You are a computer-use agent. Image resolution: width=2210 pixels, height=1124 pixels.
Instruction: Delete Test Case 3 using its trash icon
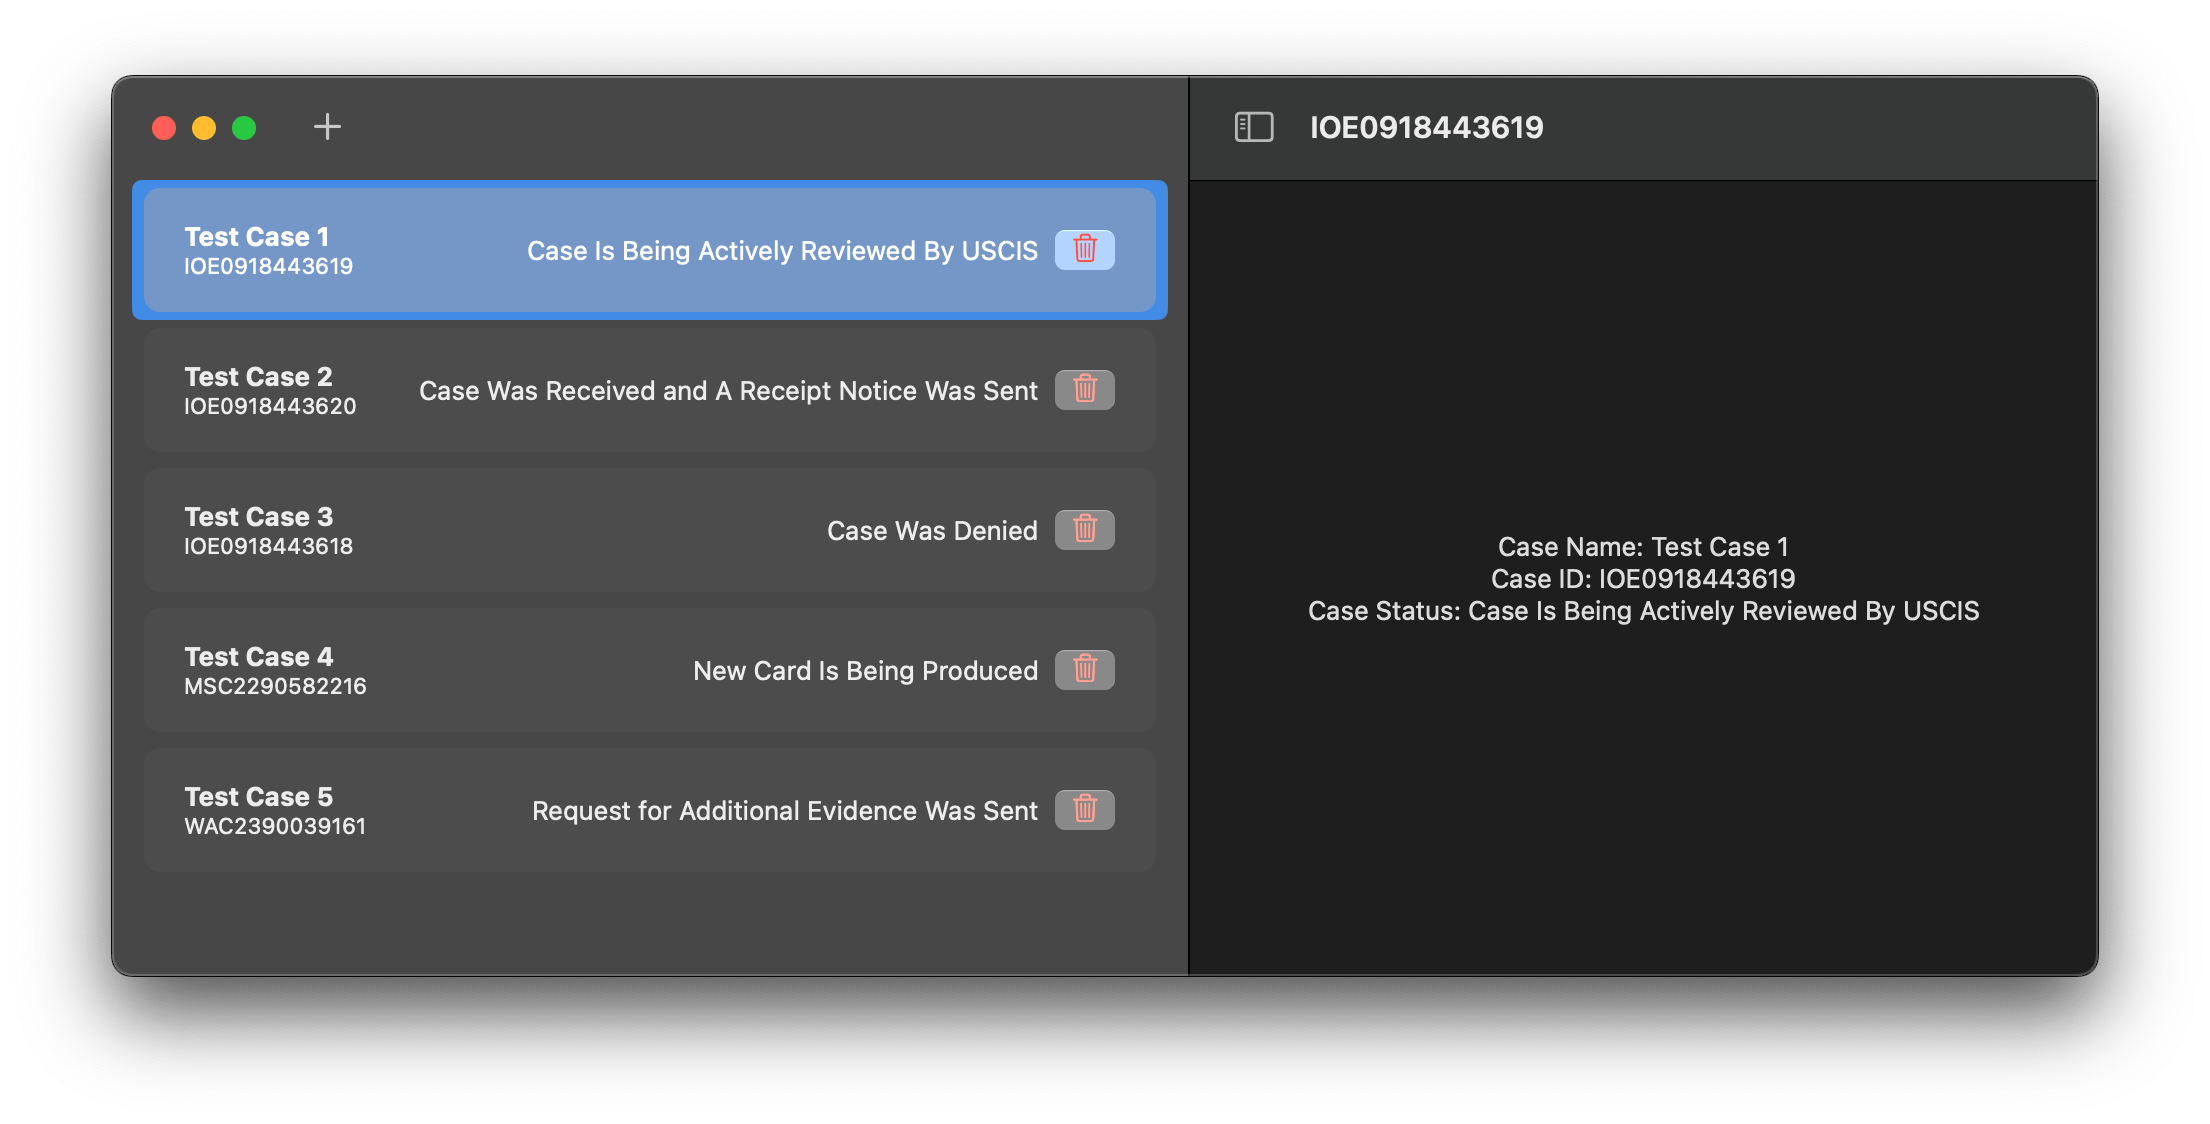tap(1084, 530)
